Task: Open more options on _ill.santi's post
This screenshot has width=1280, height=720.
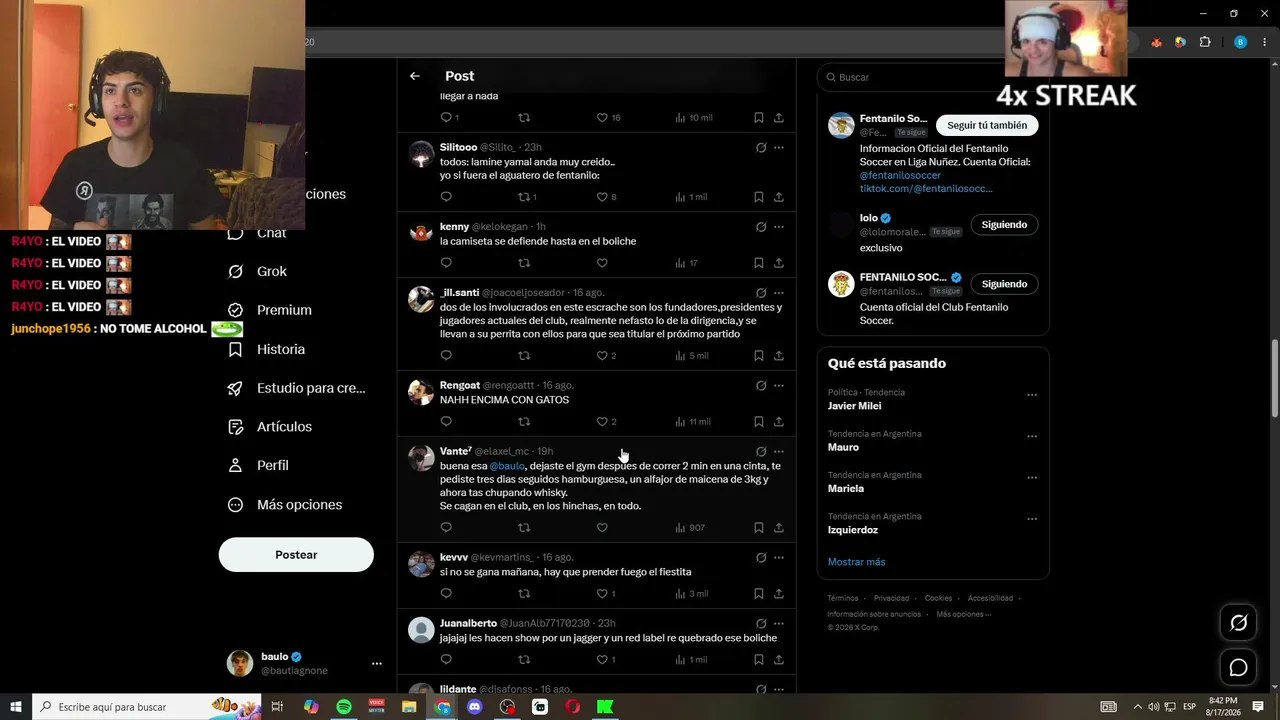Action: point(779,293)
